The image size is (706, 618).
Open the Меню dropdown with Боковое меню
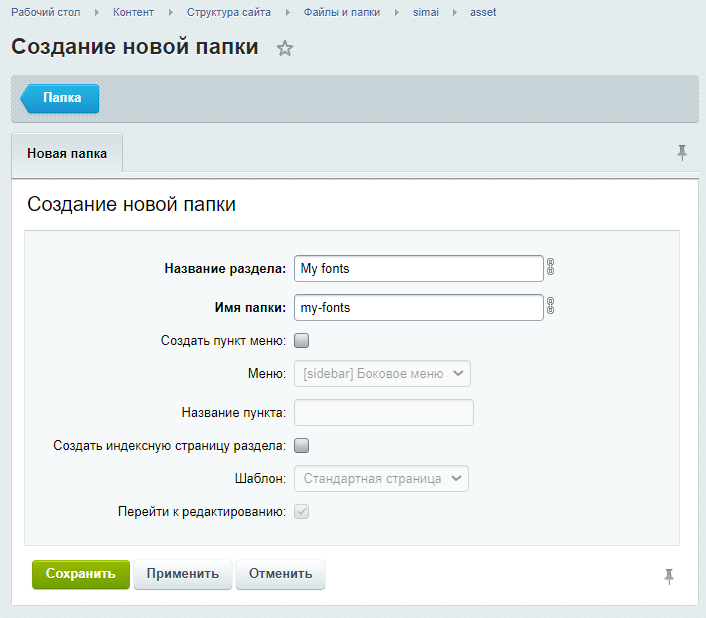pyautogui.click(x=381, y=374)
